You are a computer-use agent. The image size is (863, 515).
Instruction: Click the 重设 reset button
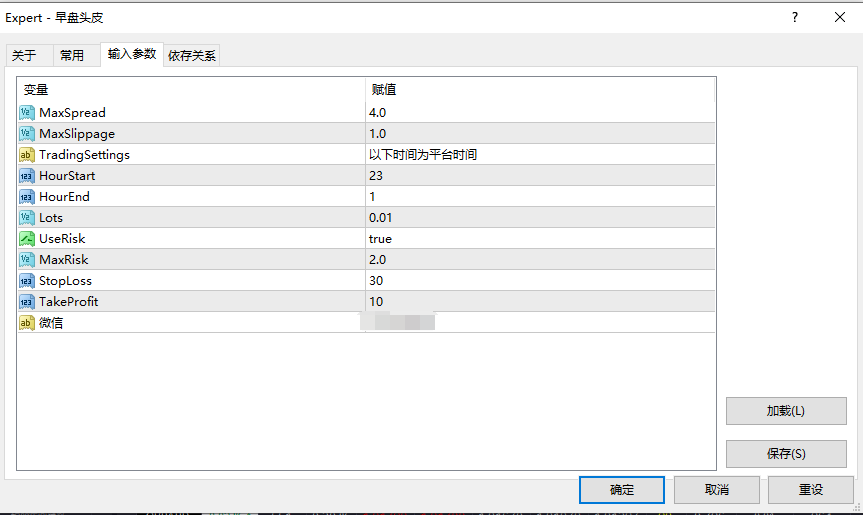[811, 490]
